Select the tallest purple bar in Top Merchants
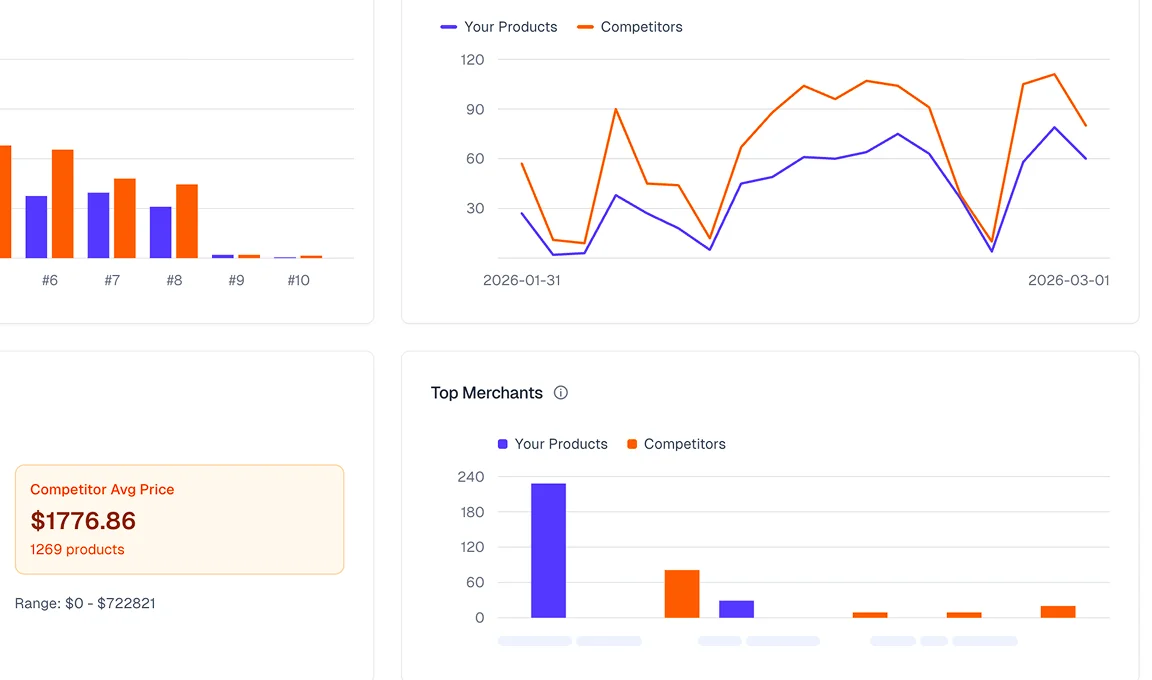 (547, 550)
